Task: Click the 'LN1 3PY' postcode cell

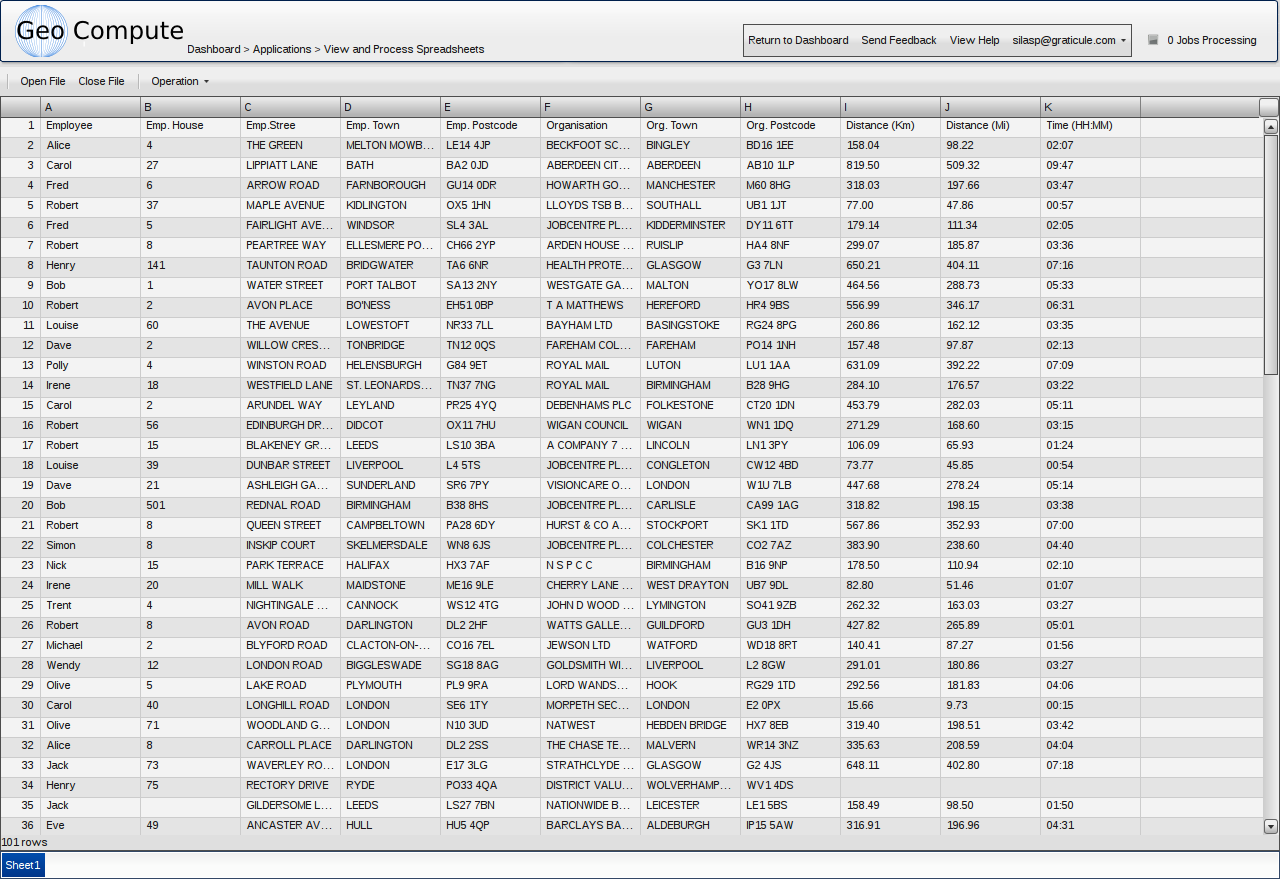Action: coord(791,445)
